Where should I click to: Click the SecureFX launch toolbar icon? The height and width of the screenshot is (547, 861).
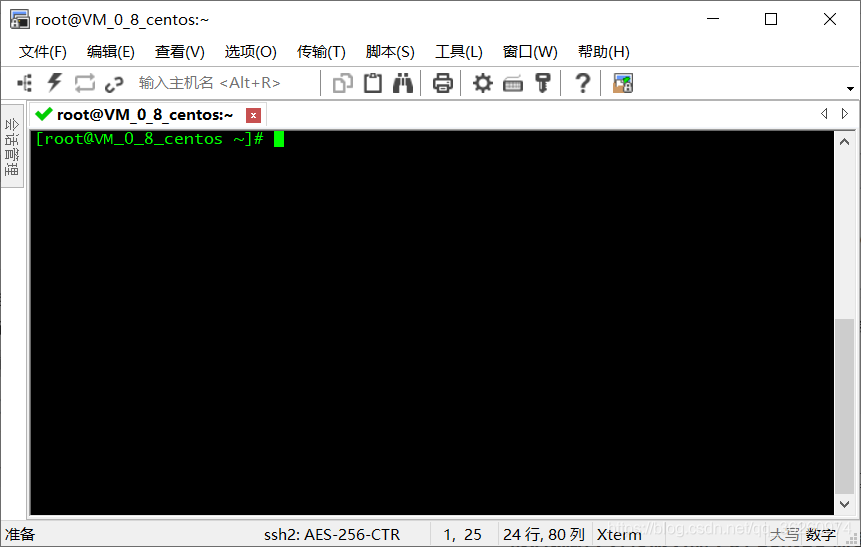click(x=623, y=83)
